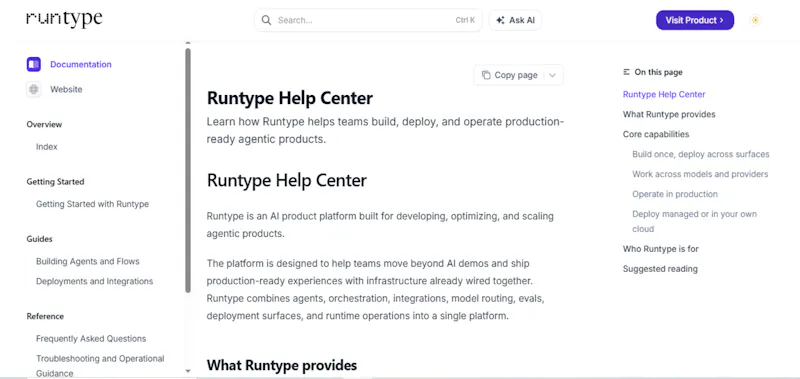This screenshot has height=379, width=800.
Task: Click the On this page label
Action: click(x=658, y=72)
